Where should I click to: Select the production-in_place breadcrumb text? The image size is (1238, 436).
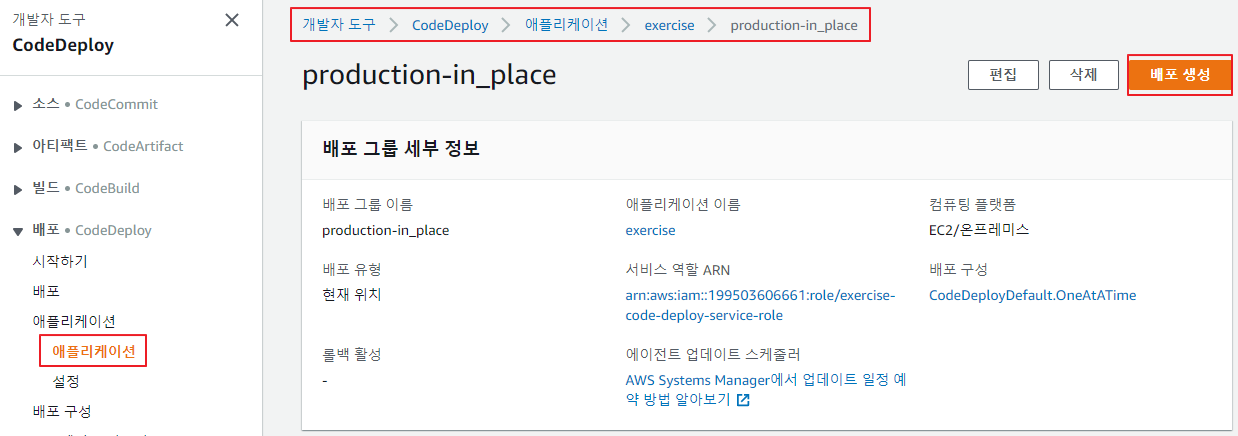click(x=794, y=25)
